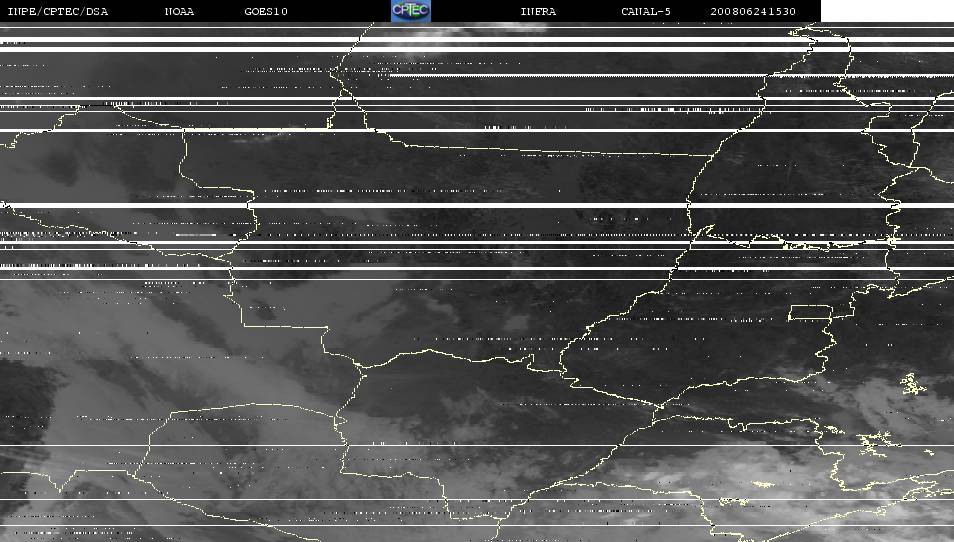This screenshot has height=542, width=954.
Task: Click the GOES10 satellite label
Action: (266, 12)
